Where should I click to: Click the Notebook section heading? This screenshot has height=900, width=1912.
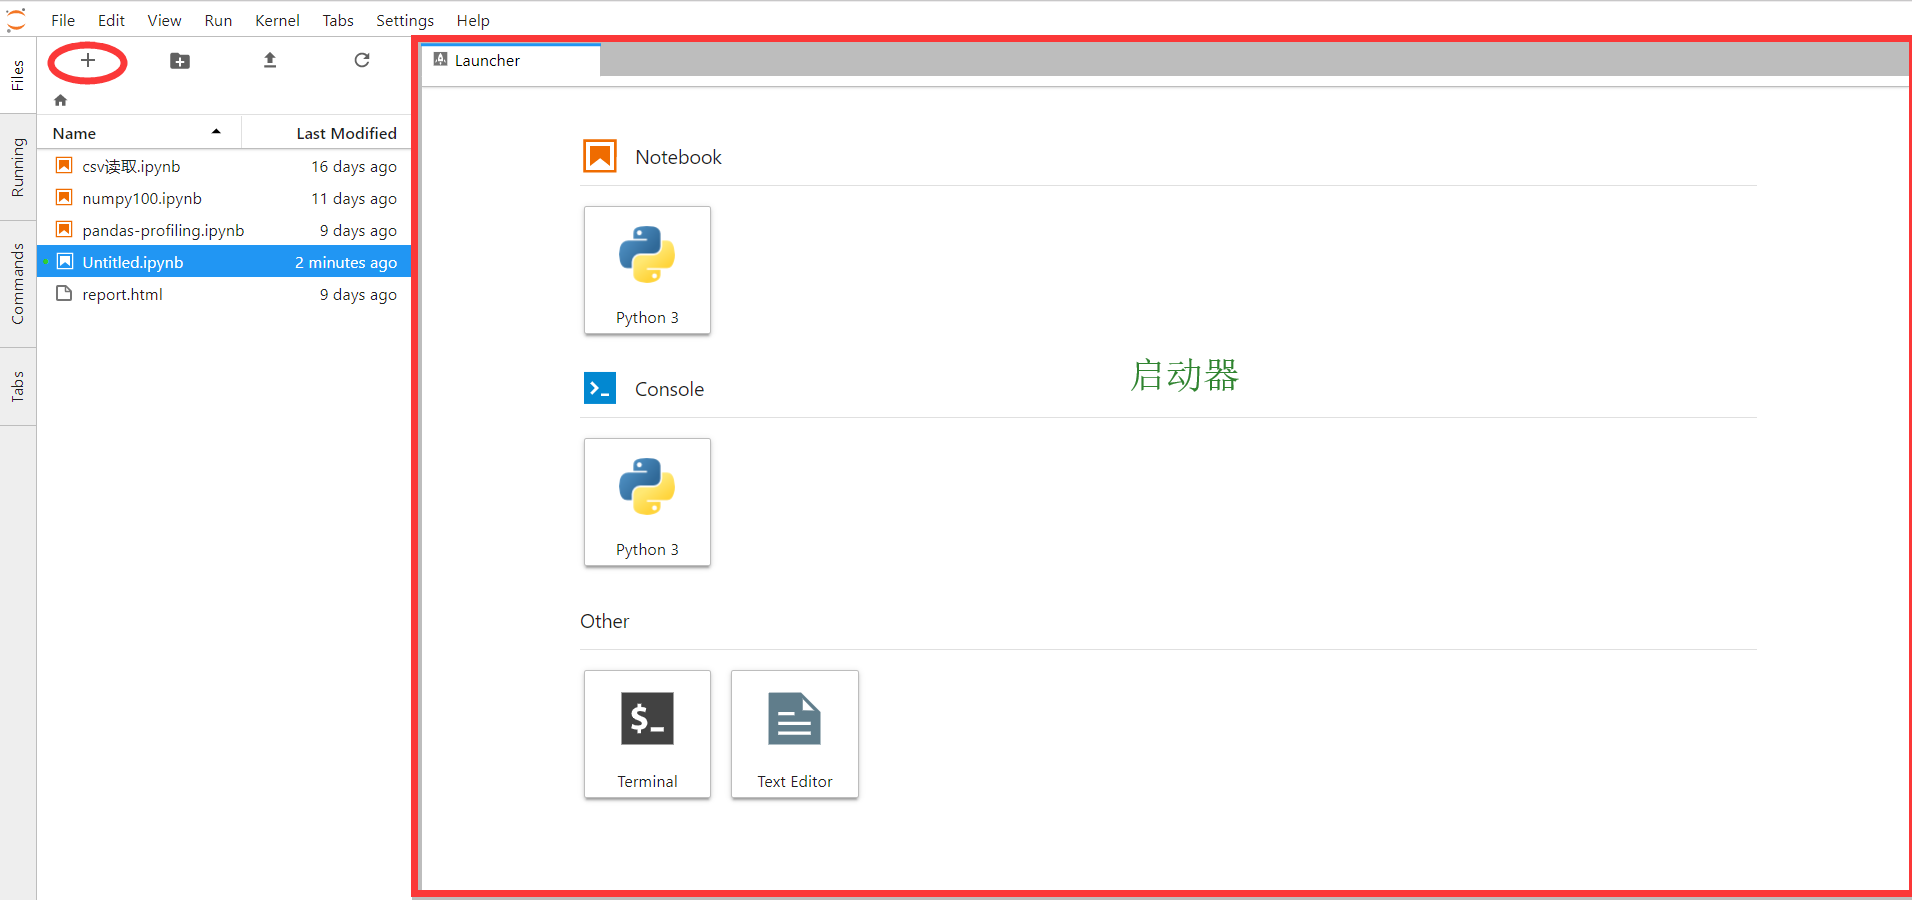(x=678, y=157)
